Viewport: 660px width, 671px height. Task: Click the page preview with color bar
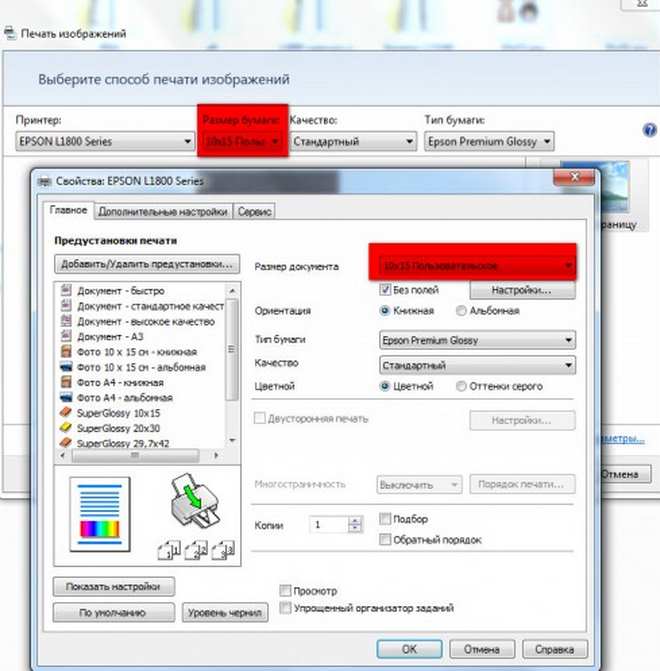100,514
